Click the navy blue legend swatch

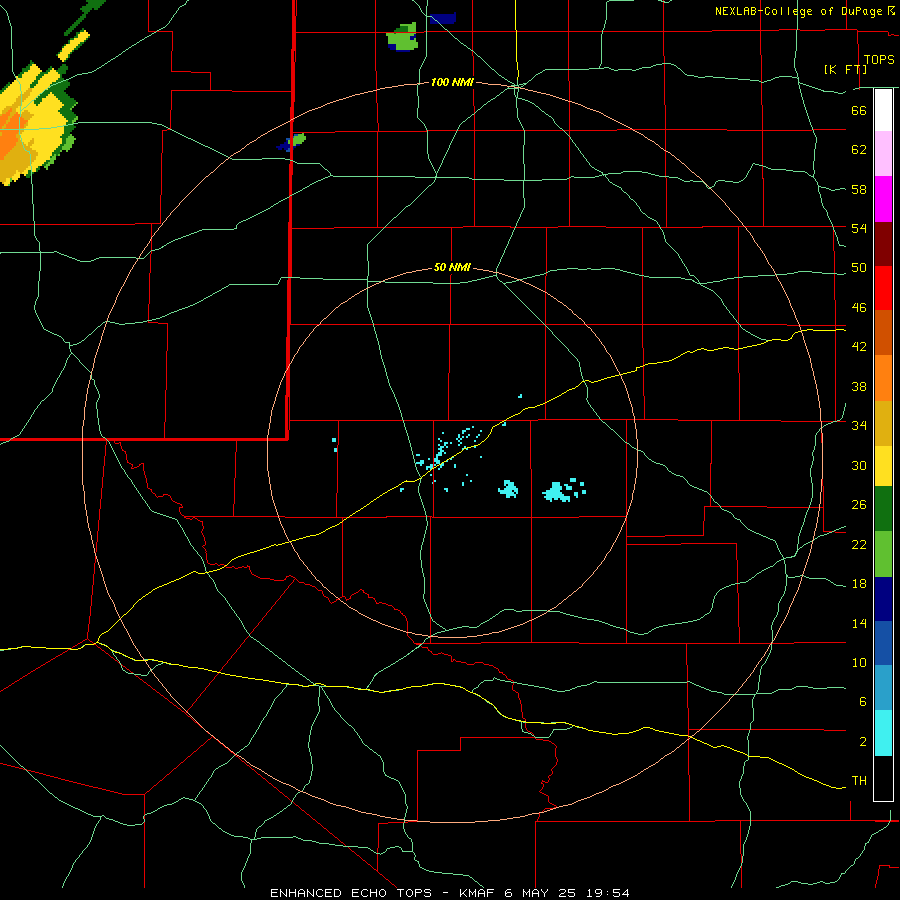pyautogui.click(x=883, y=599)
